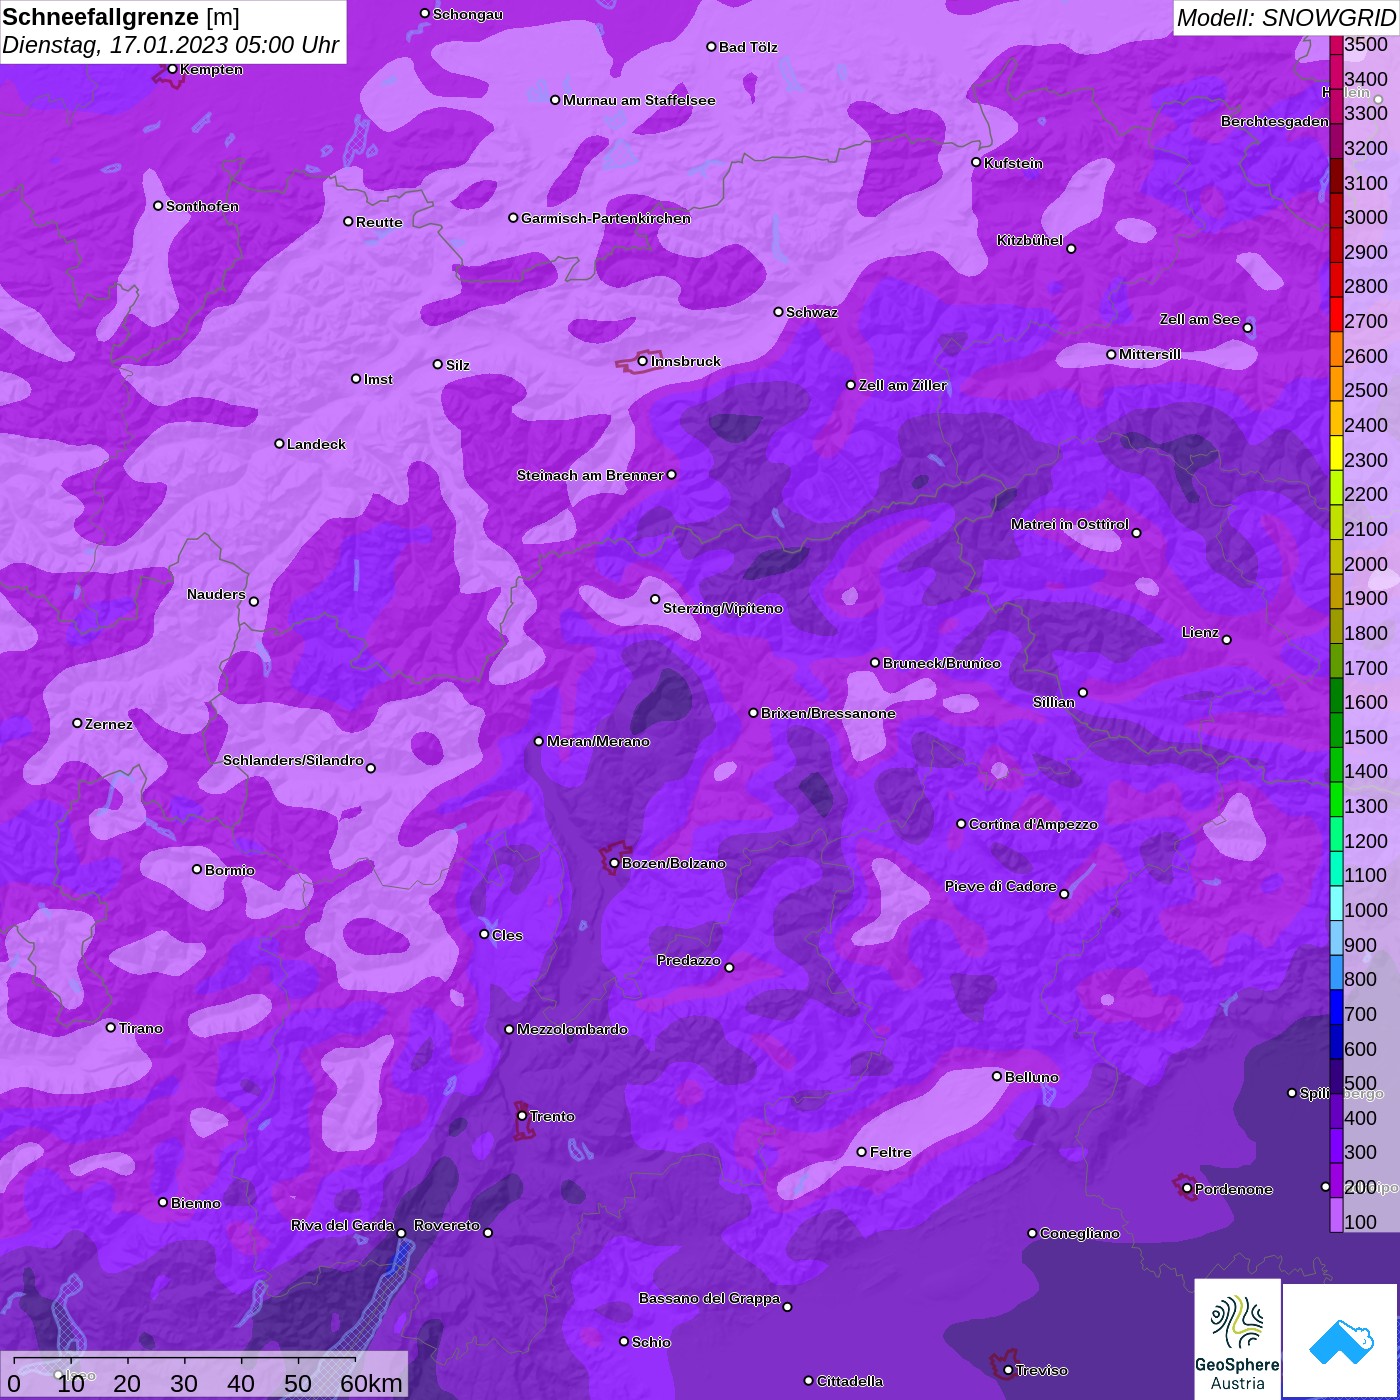This screenshot has height=1400, width=1400.
Task: Click the Pieve di Cadore label
Action: [x=1000, y=886]
